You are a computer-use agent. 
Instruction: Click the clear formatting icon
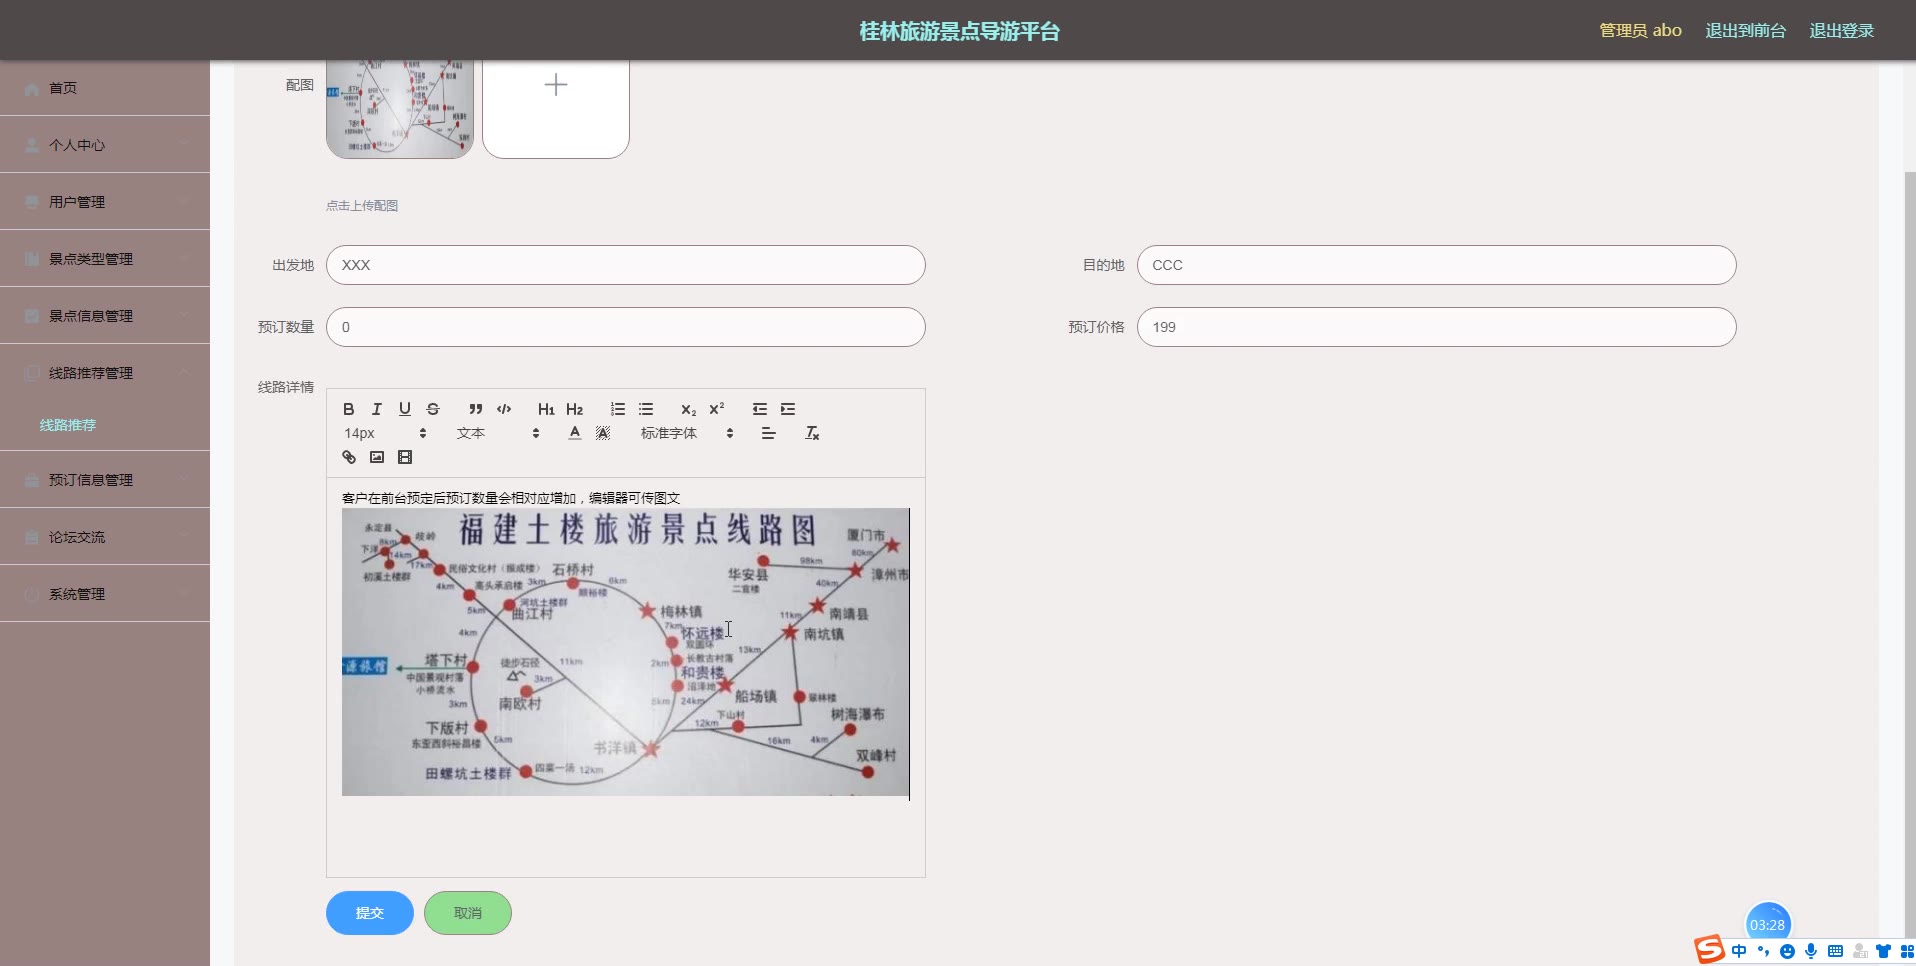812,433
